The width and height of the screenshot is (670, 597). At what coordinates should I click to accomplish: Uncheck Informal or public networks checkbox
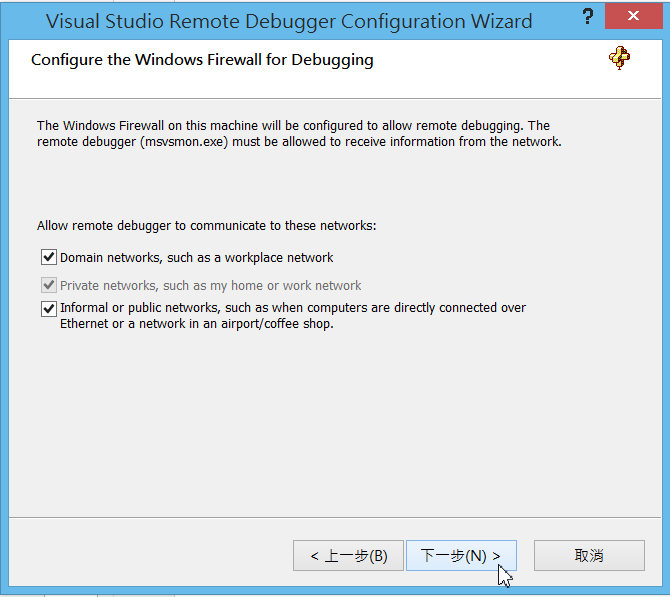49,308
